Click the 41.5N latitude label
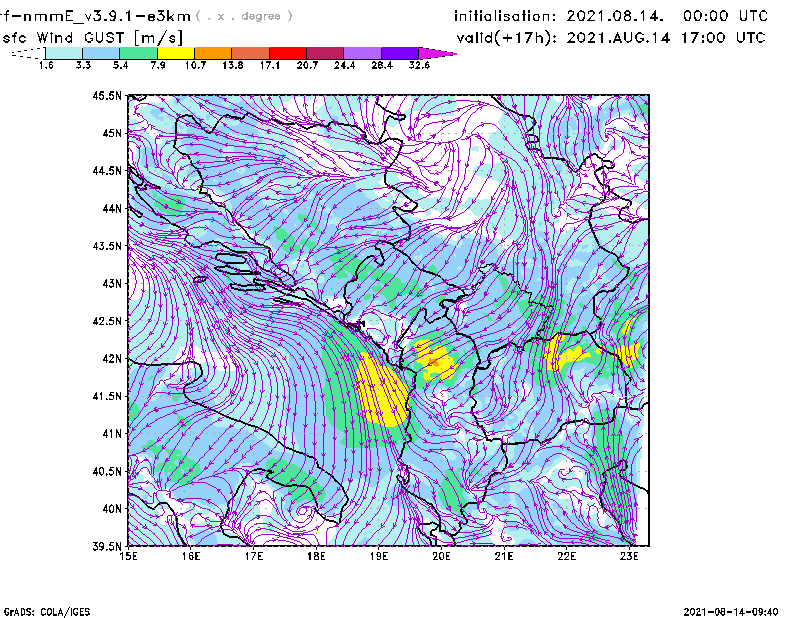800x618 pixels. (107, 396)
